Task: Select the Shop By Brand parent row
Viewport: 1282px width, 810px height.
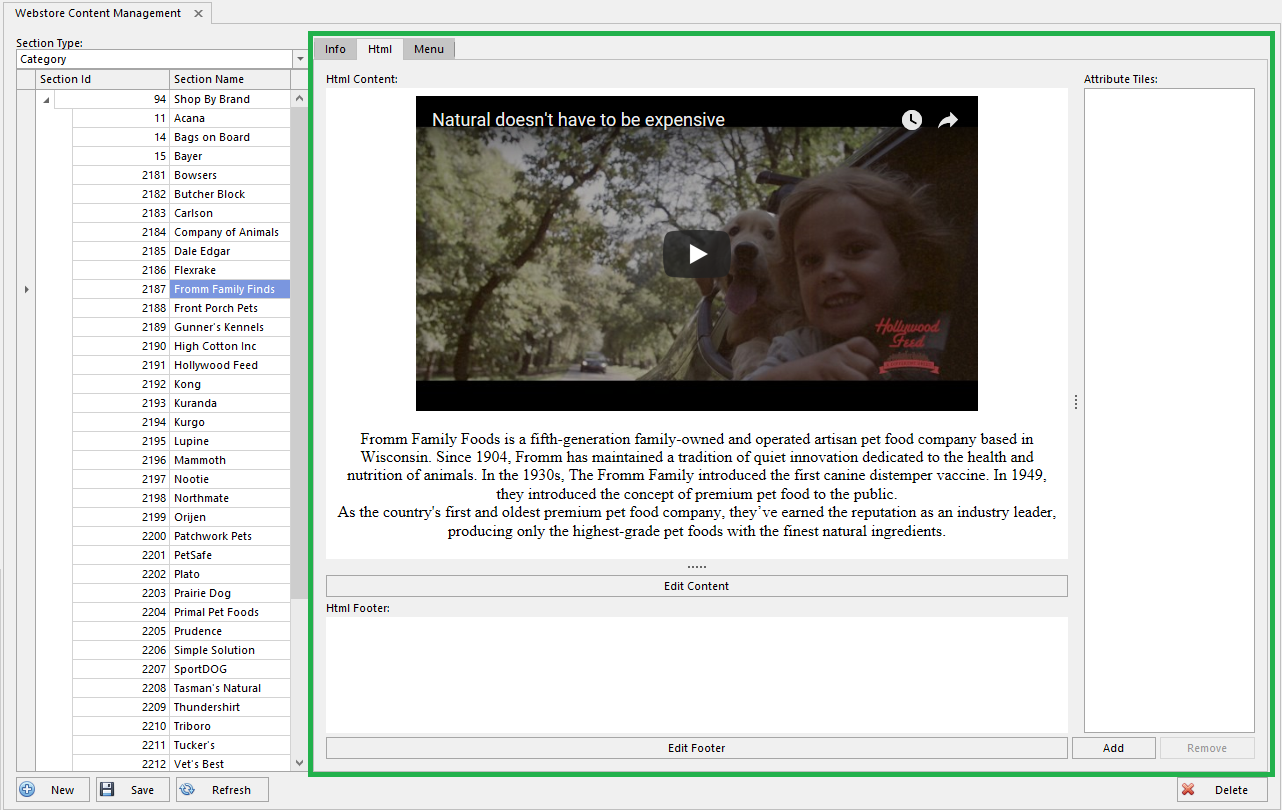Action: tap(172, 99)
